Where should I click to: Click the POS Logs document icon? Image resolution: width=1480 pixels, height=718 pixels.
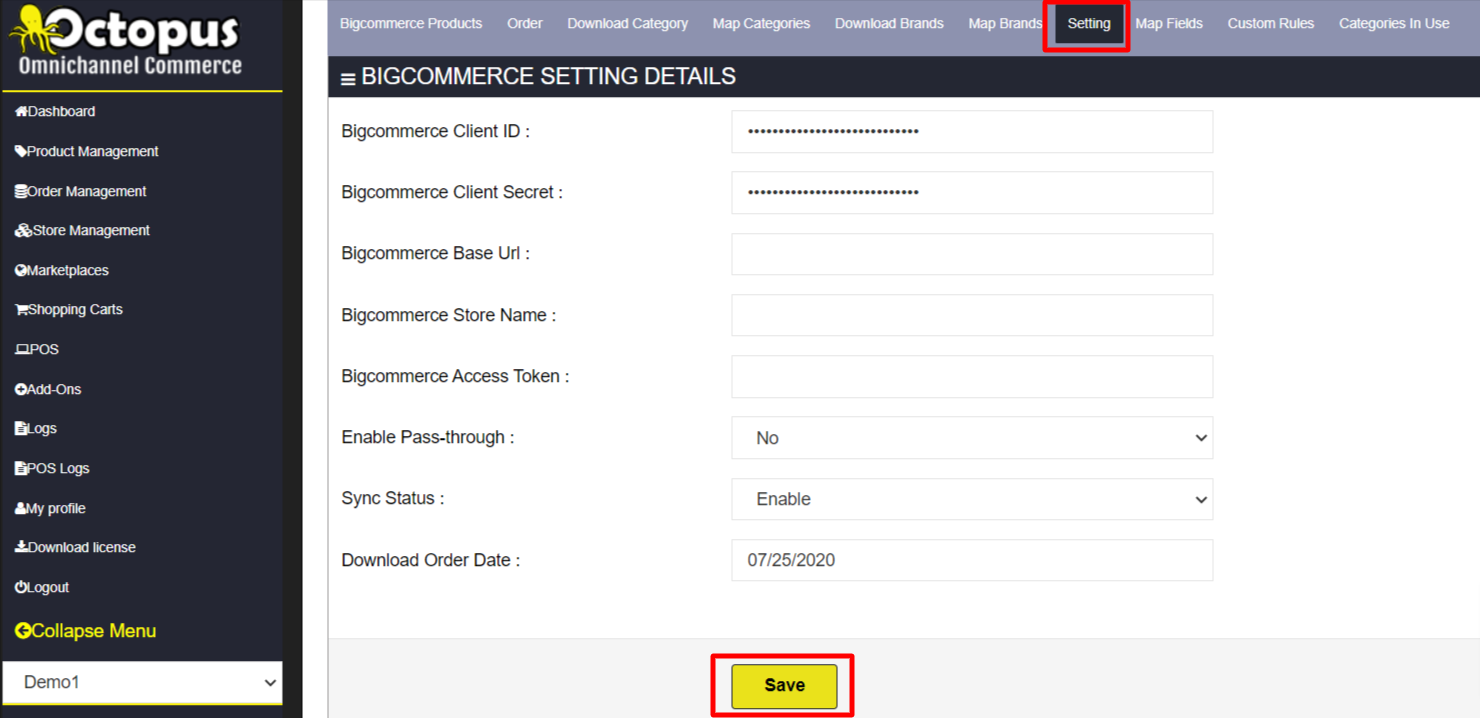(x=21, y=469)
